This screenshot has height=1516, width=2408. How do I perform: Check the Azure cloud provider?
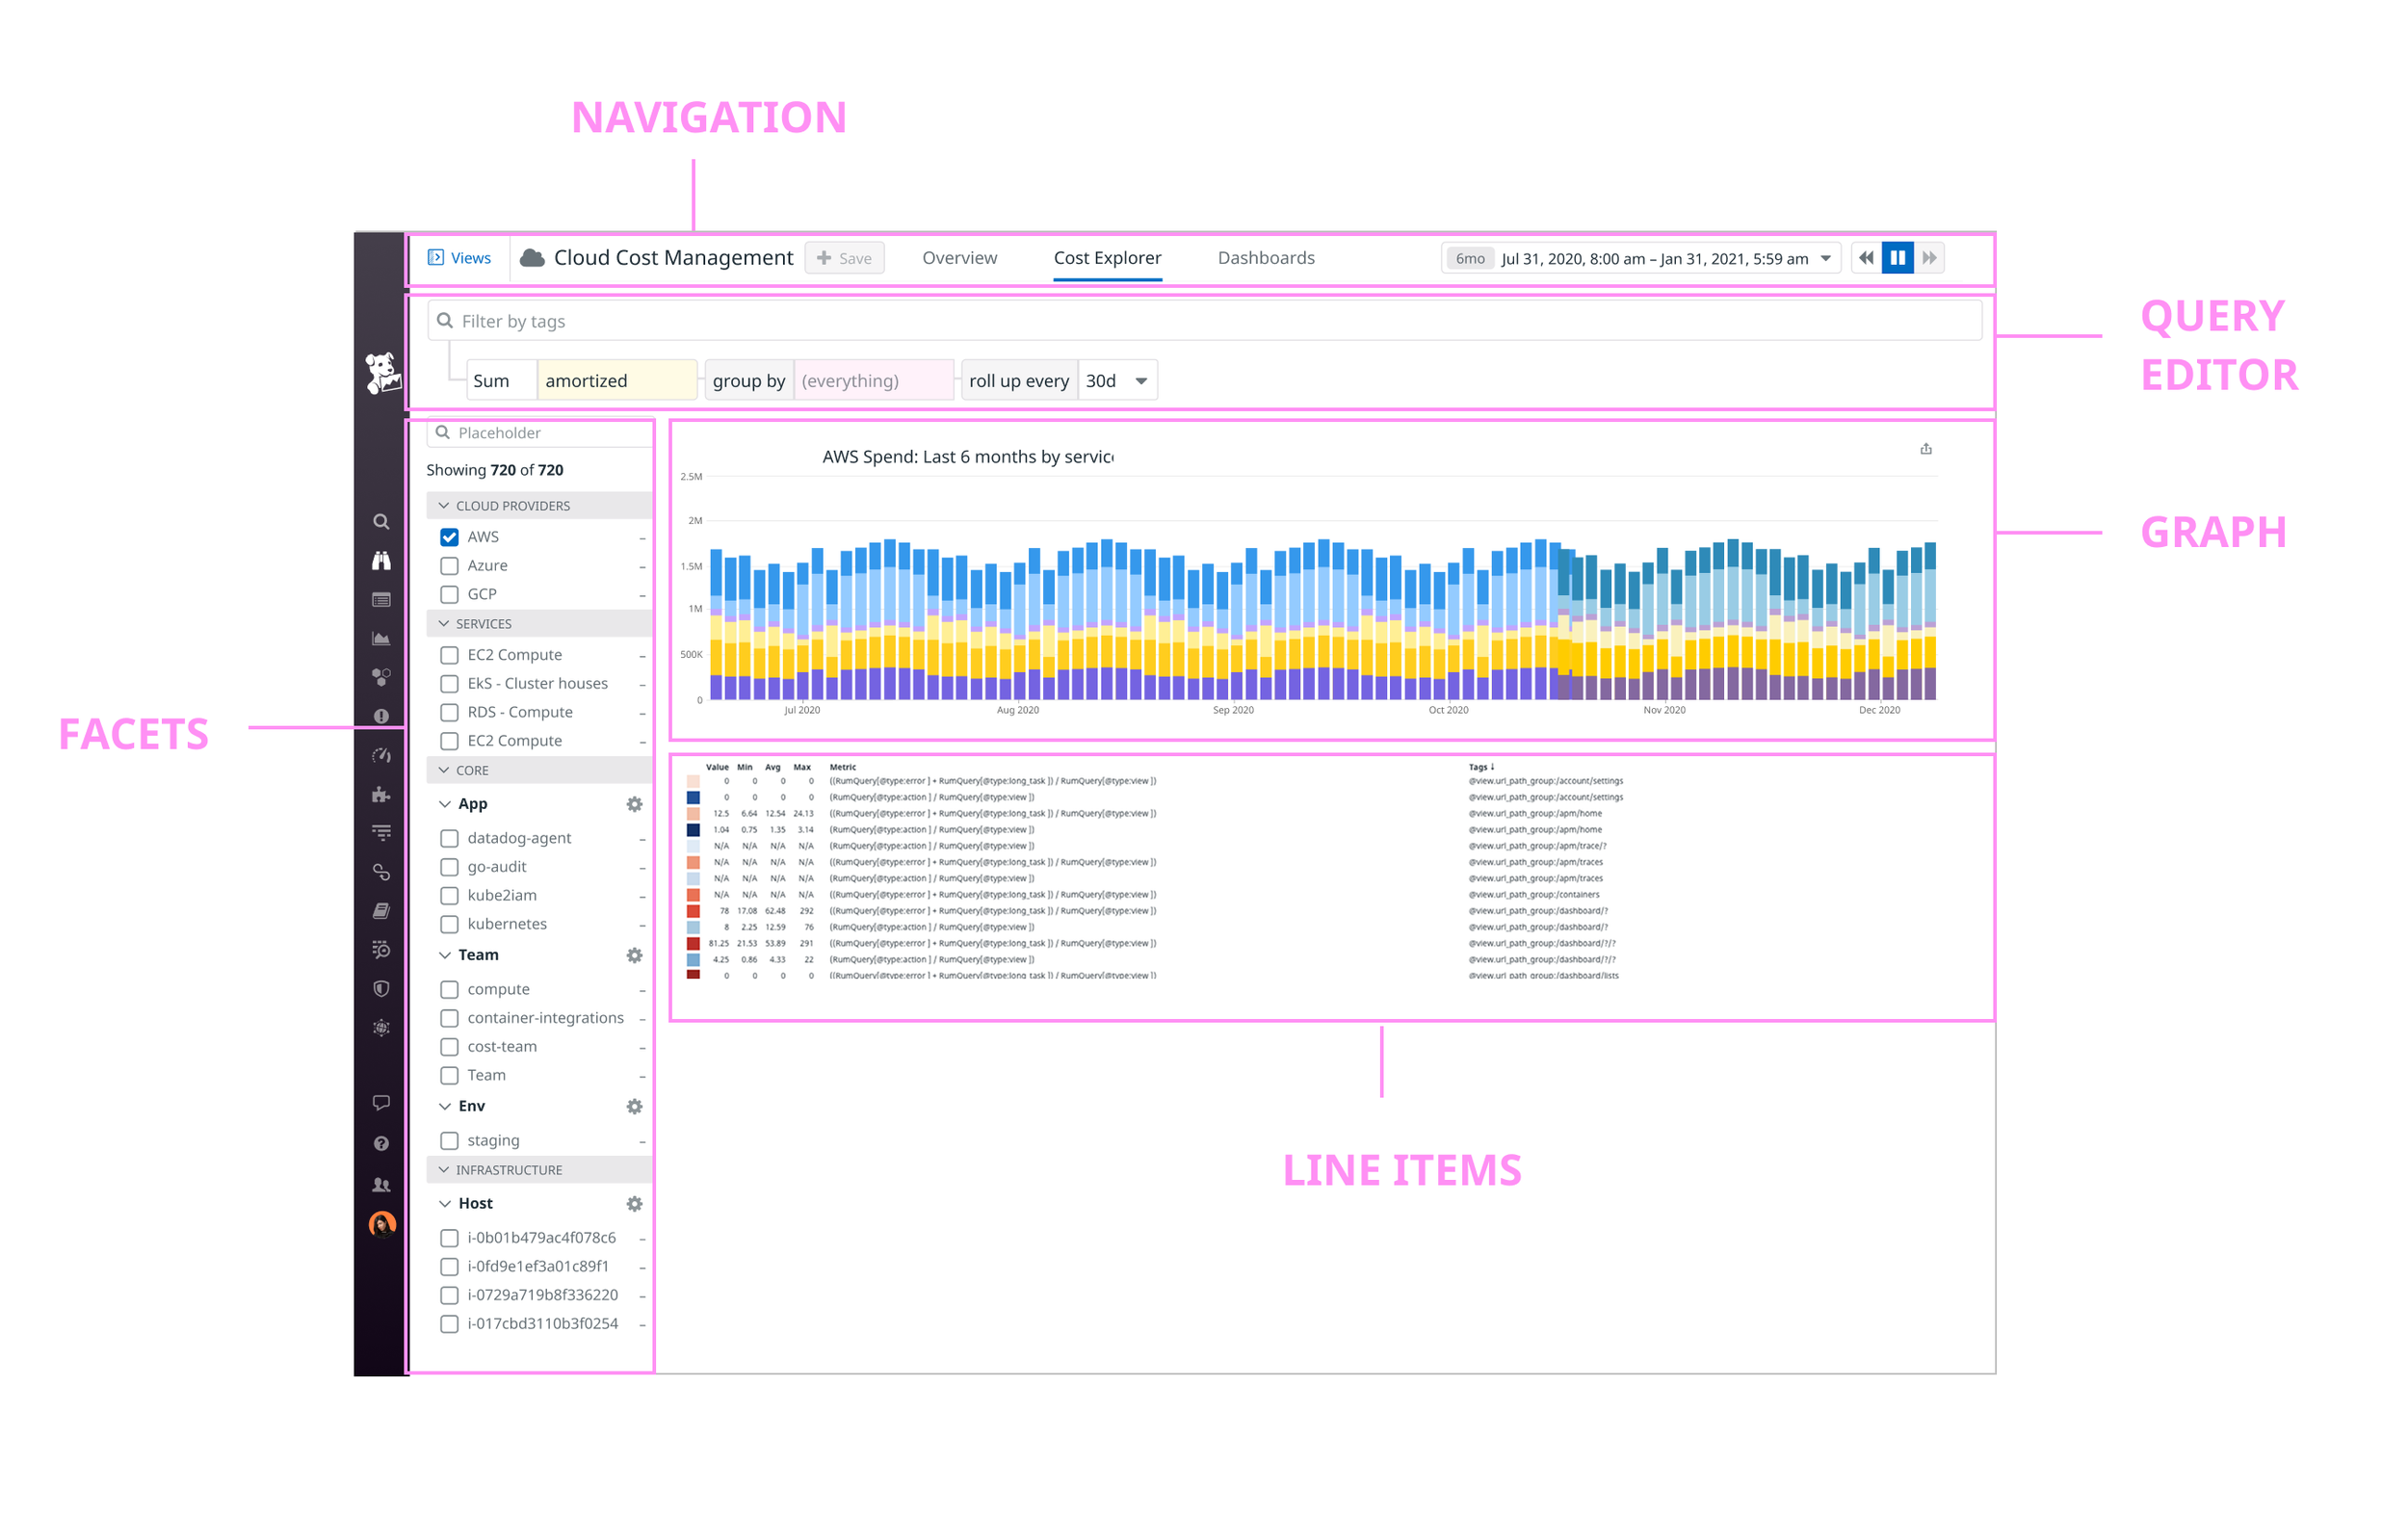450,566
